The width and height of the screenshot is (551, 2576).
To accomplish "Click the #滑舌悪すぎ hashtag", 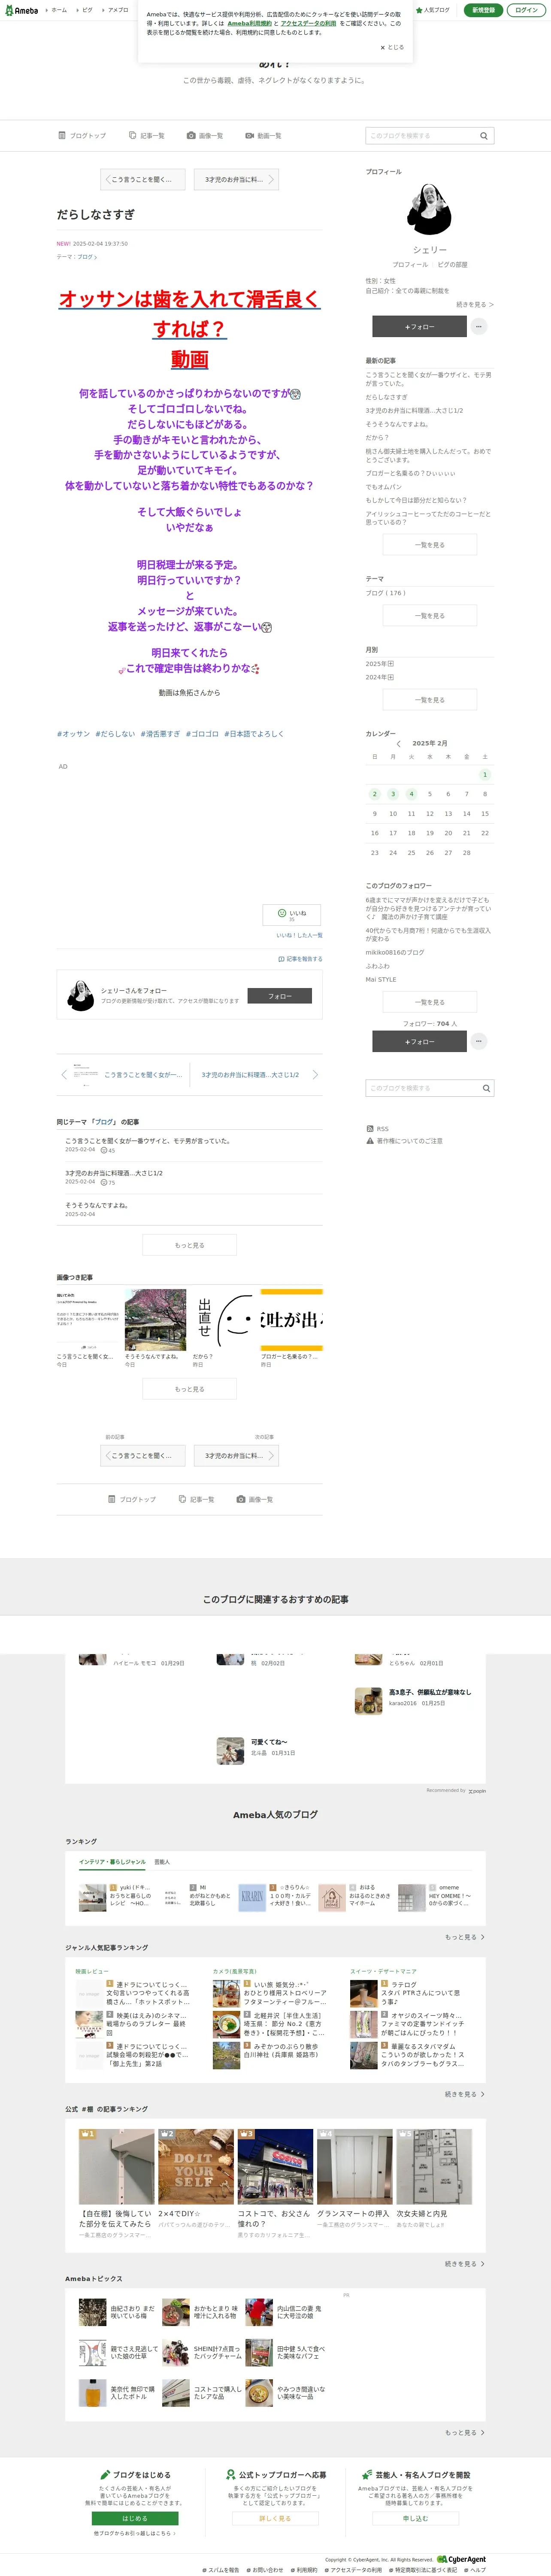I will (160, 734).
